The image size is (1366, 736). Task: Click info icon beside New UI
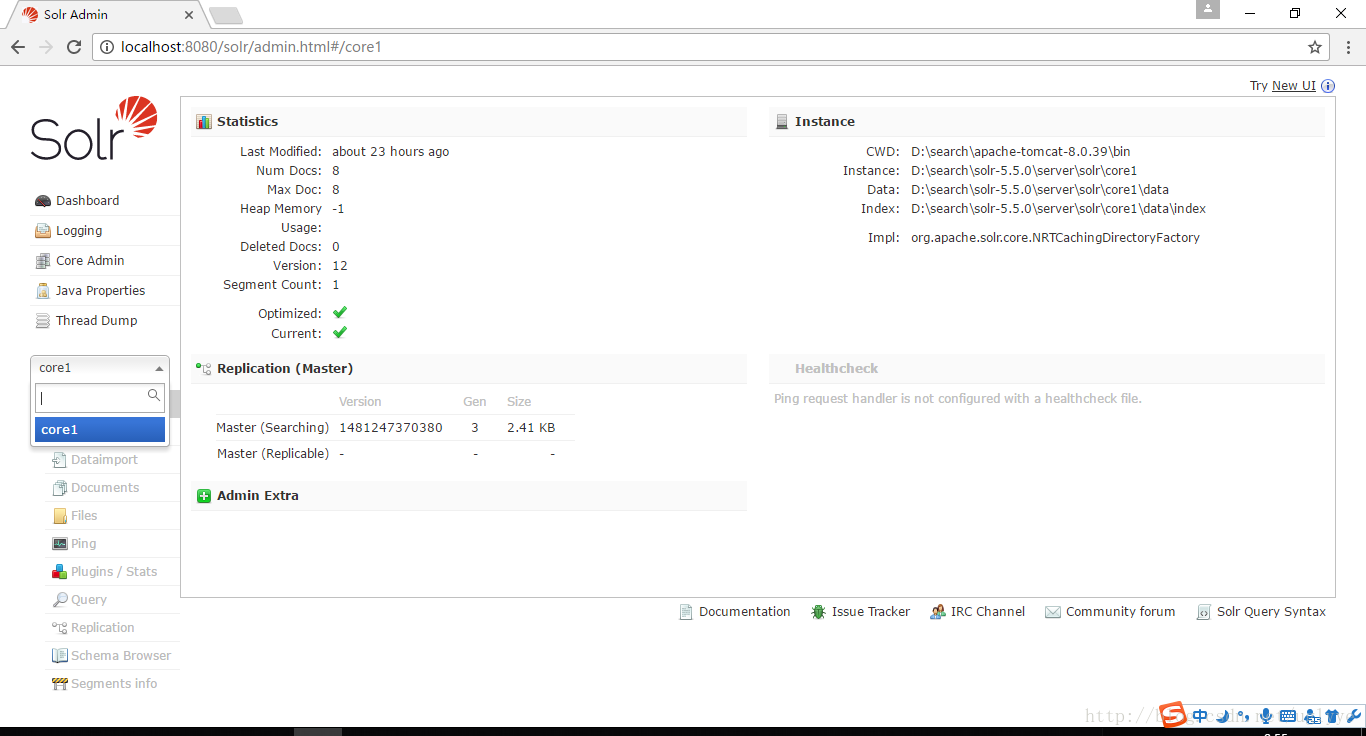pyautogui.click(x=1328, y=86)
